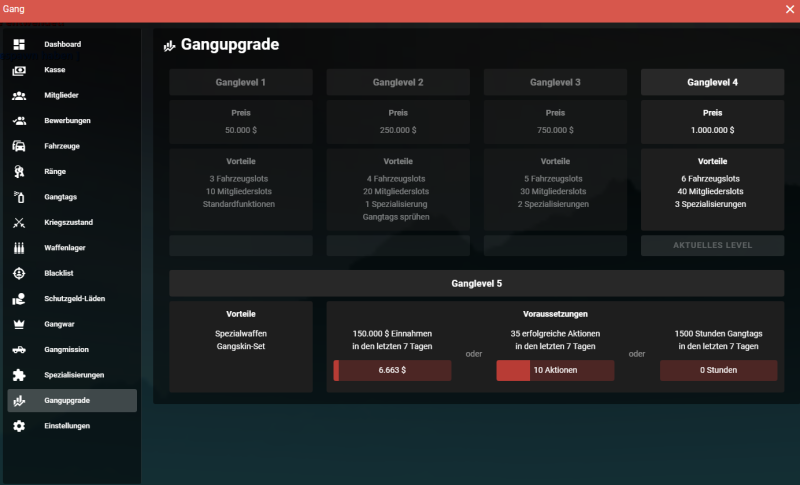Open the Gangmission entry
This screenshot has width=800, height=485.
pyautogui.click(x=72, y=350)
